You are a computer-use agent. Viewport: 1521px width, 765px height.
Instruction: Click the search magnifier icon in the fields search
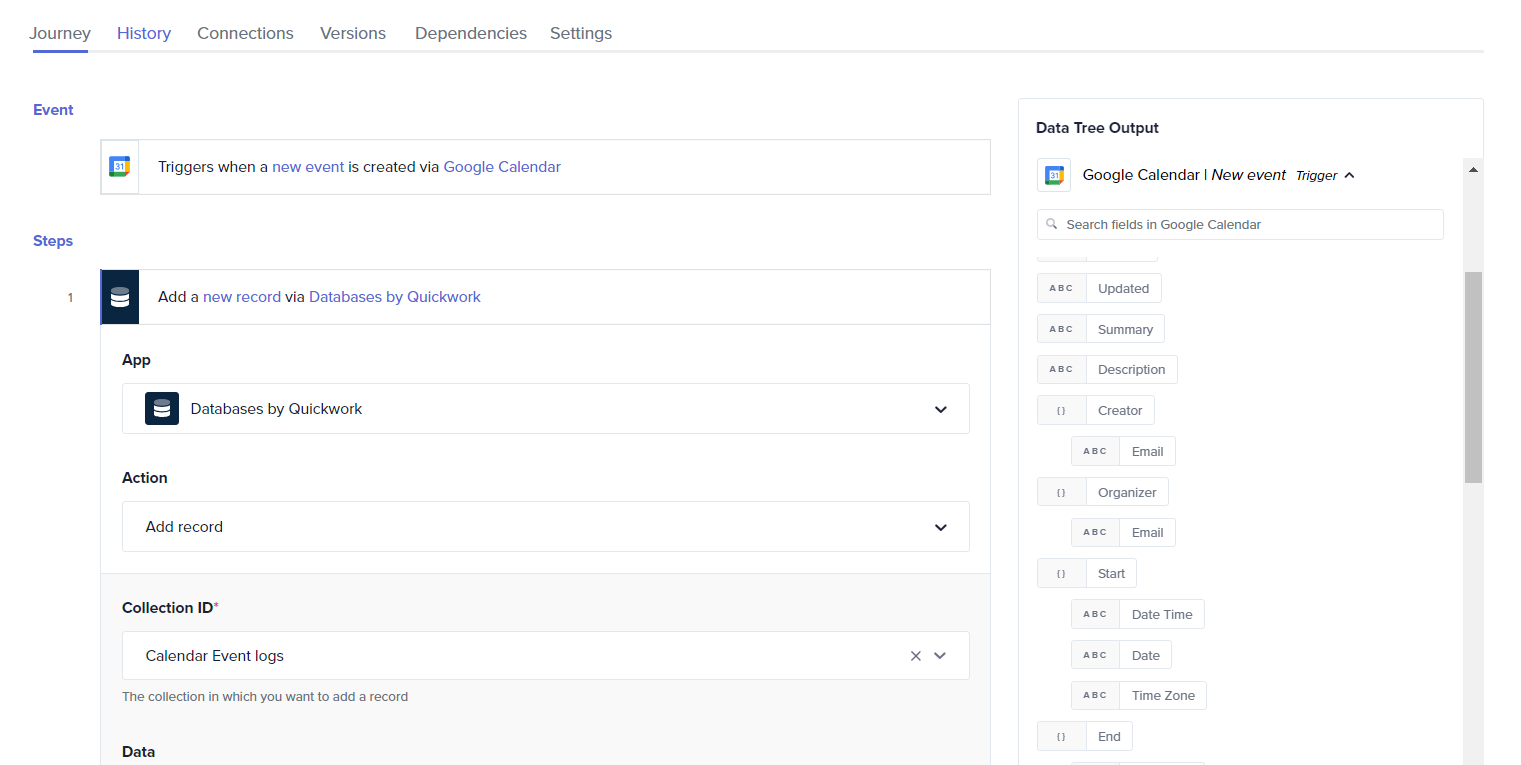pos(1052,224)
